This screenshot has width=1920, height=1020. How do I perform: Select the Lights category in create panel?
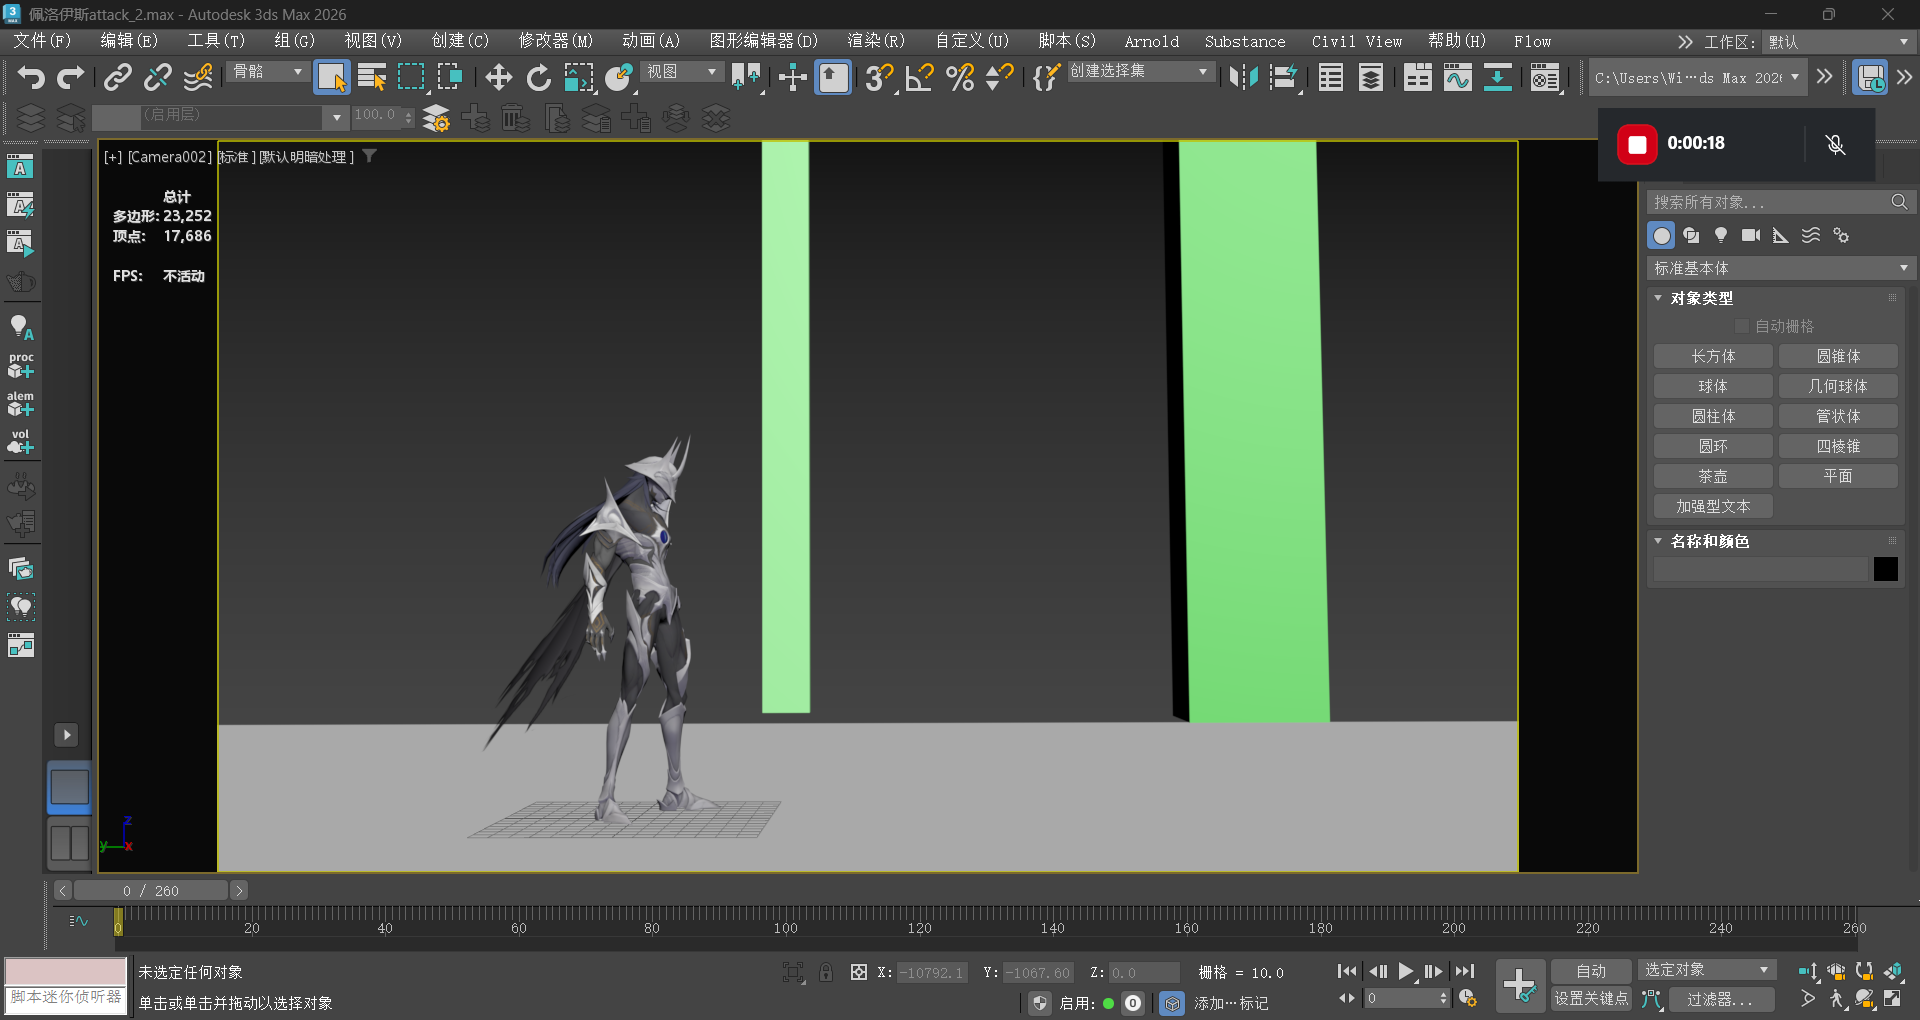pyautogui.click(x=1721, y=235)
